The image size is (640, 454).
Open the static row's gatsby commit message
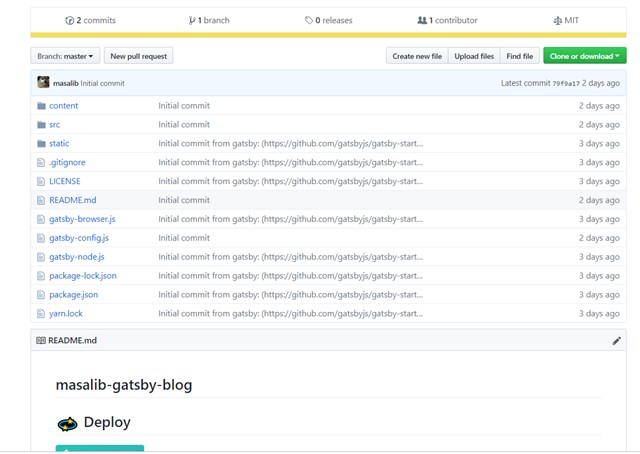[290, 143]
